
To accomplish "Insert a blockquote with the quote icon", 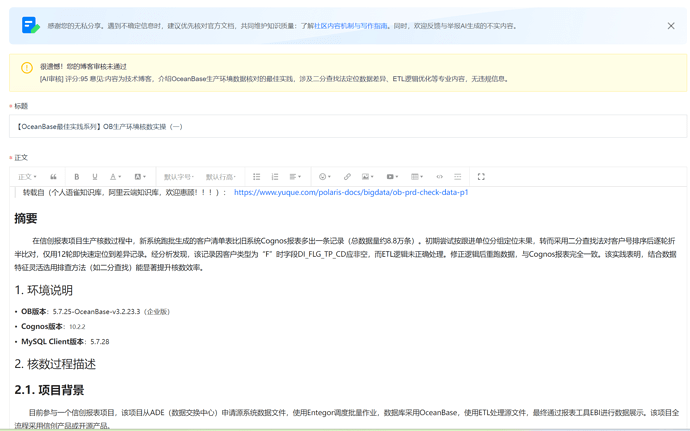I will [x=53, y=177].
